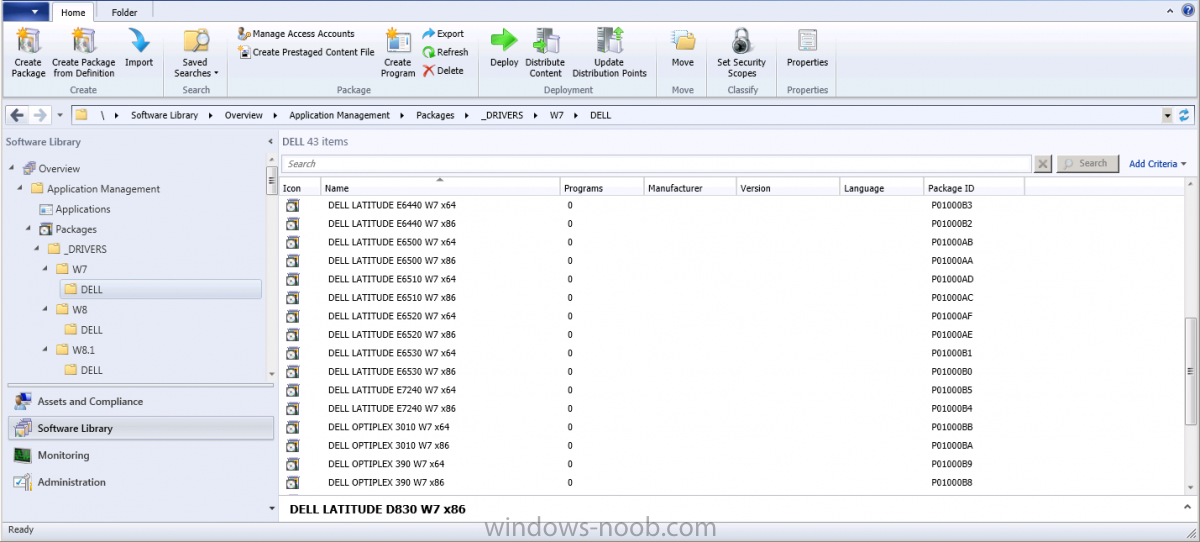This screenshot has height=542, width=1200.
Task: Clear the search with X button
Action: coord(1043,164)
